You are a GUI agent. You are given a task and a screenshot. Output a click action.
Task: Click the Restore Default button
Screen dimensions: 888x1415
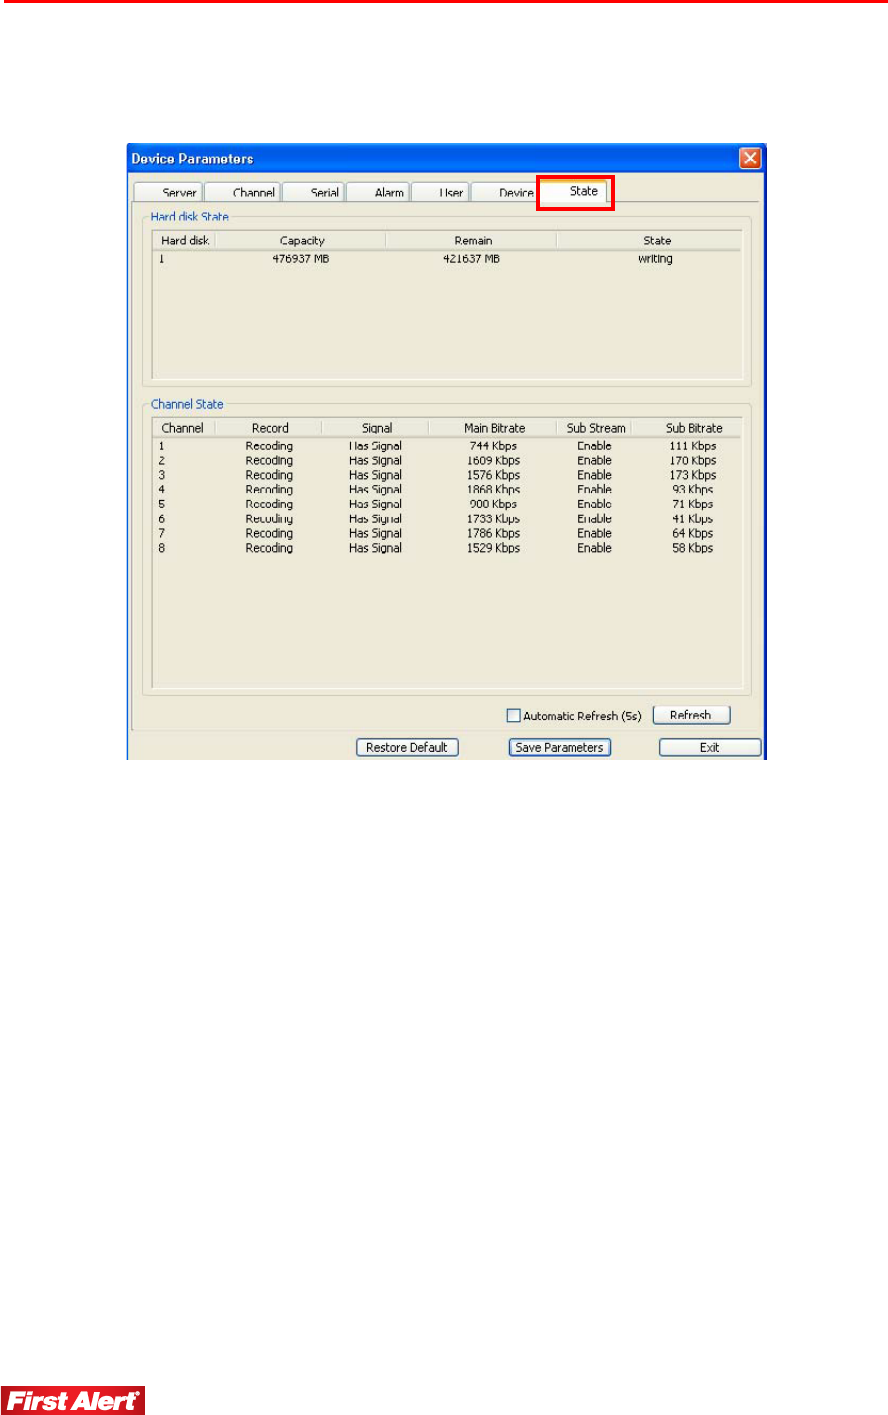click(407, 747)
